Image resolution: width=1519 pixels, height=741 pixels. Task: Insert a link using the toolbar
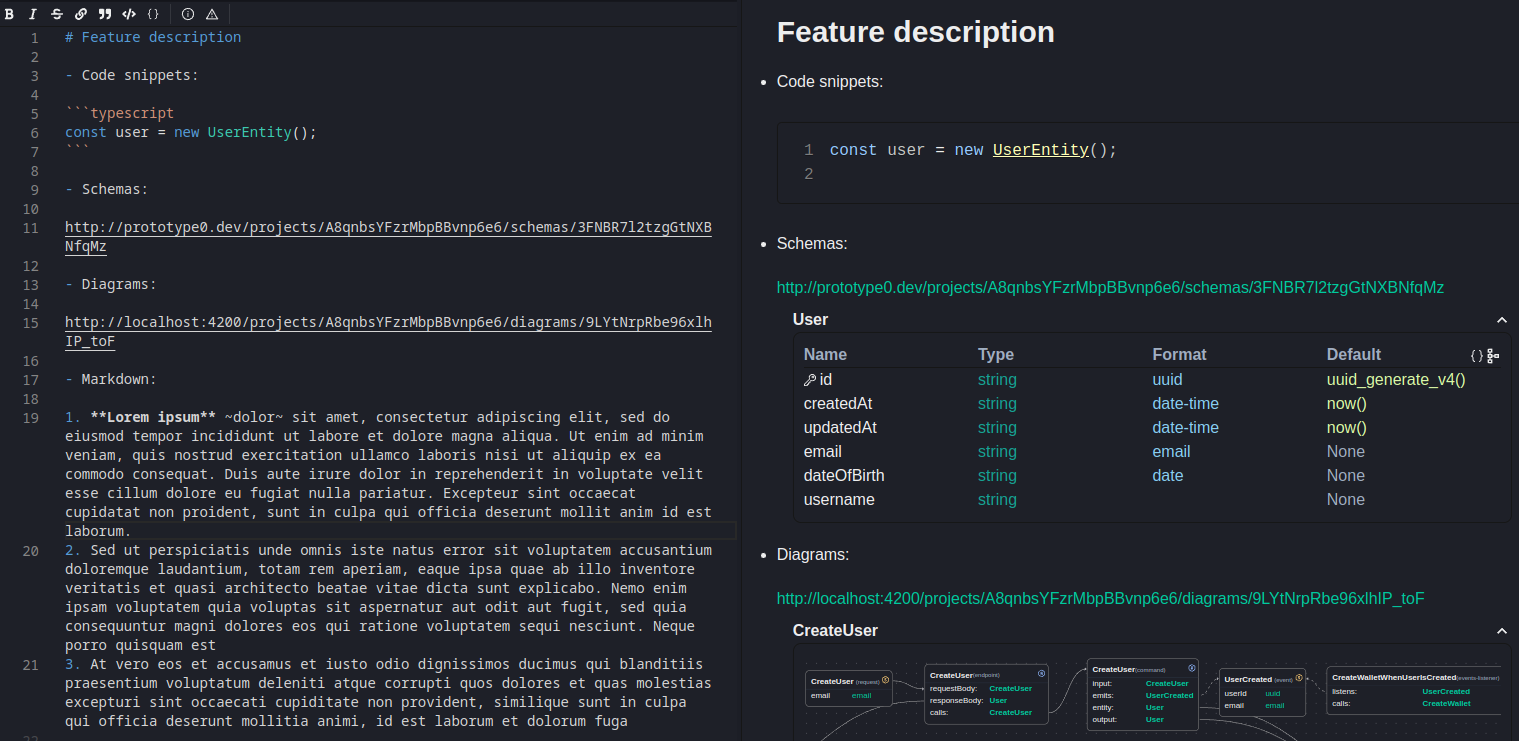coord(80,14)
